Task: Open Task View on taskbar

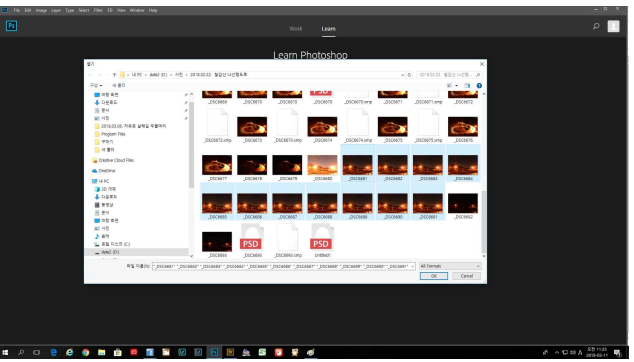Action: tap(37, 353)
